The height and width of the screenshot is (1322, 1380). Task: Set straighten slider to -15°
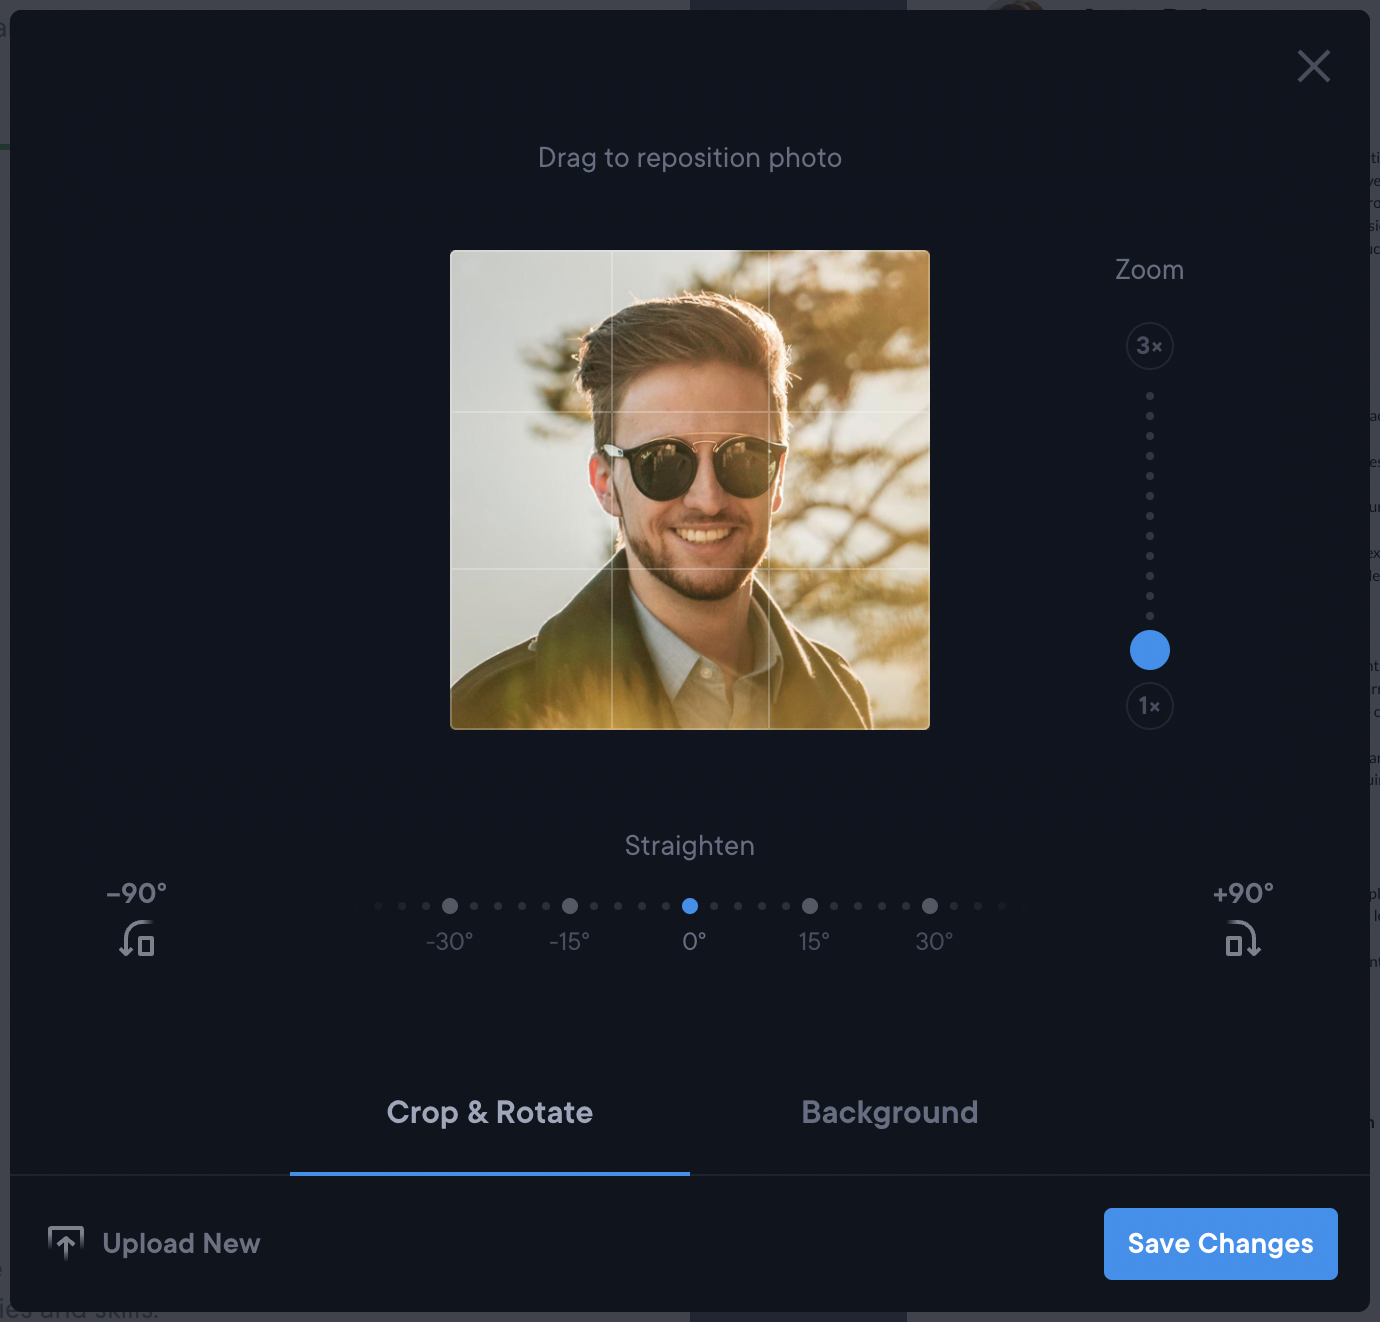point(570,906)
